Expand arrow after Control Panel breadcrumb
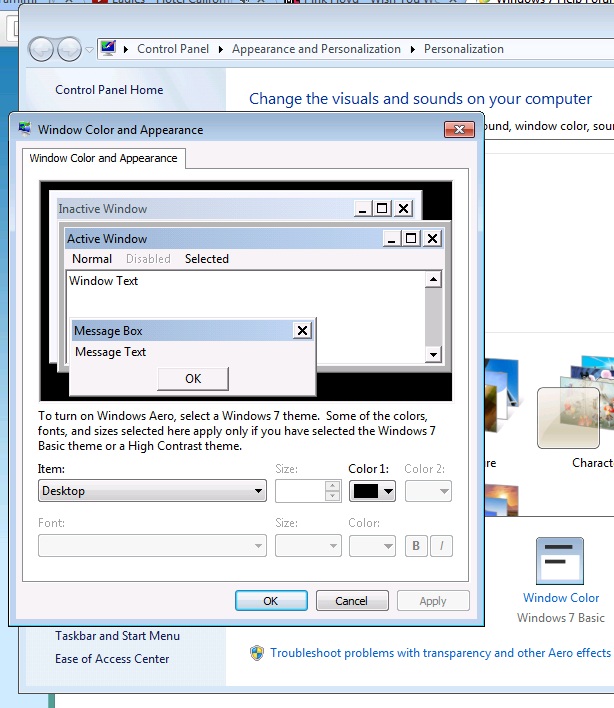The image size is (614, 708). 221,49
